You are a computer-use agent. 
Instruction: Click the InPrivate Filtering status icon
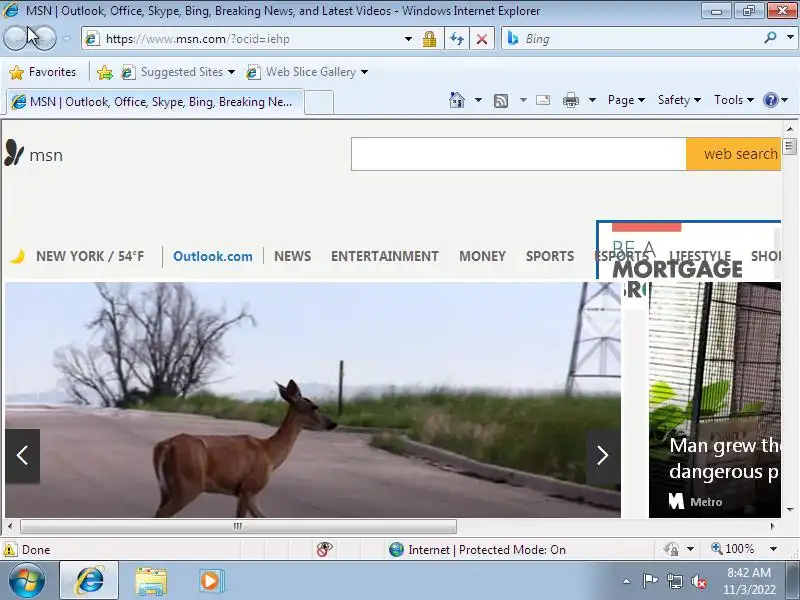tap(324, 549)
